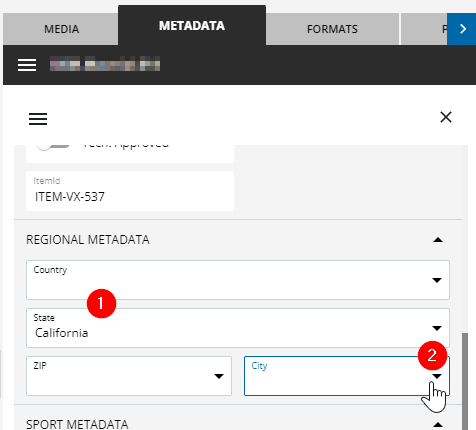Click the partially hidden tab after Formats
The image size is (476, 430).
pos(424,29)
